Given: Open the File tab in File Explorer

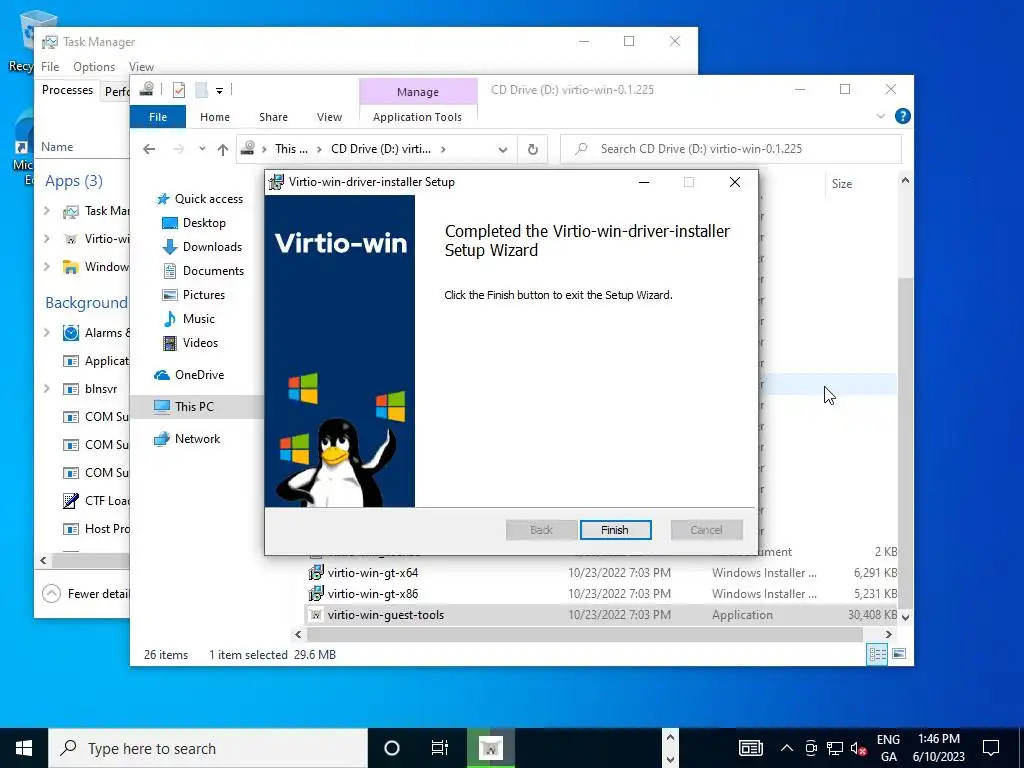Looking at the screenshot, I should (158, 117).
